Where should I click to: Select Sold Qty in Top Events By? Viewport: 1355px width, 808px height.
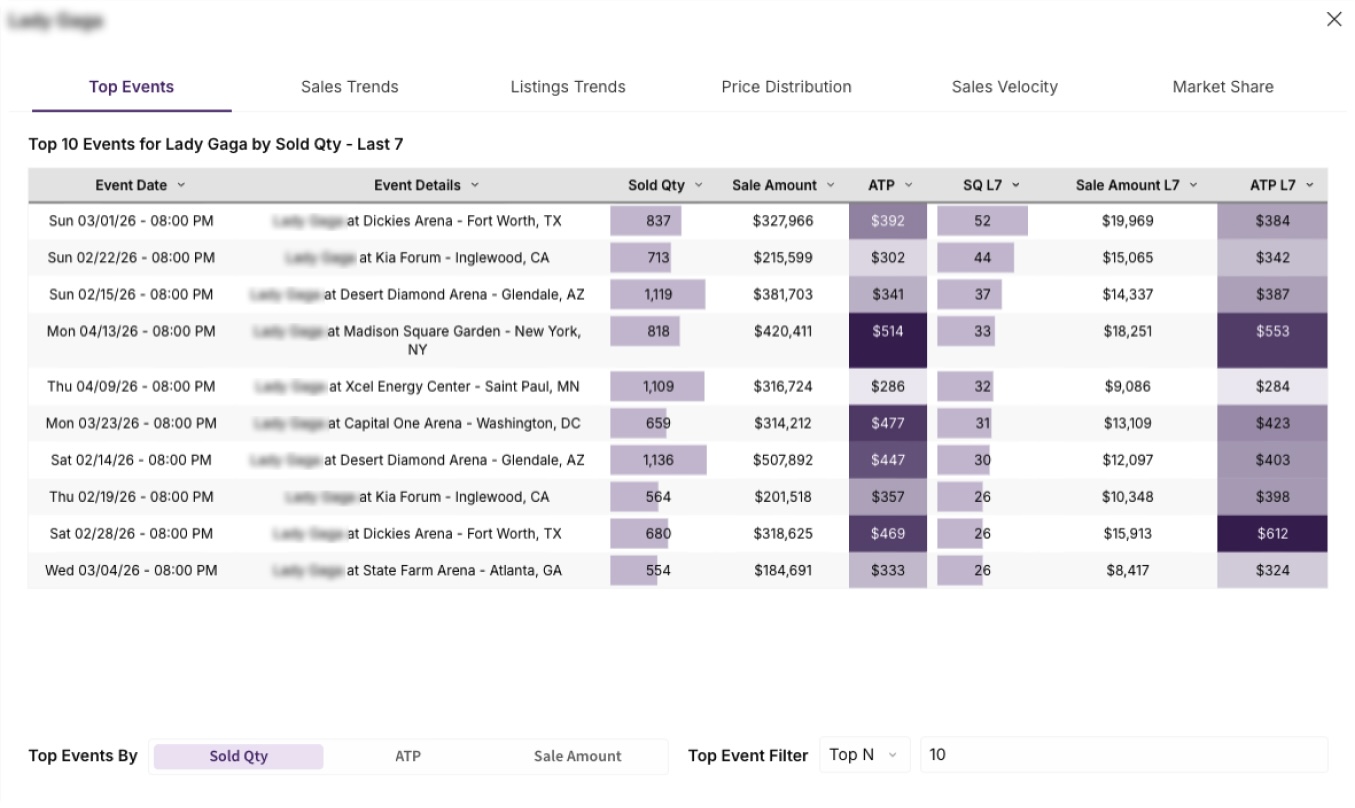[x=238, y=756]
